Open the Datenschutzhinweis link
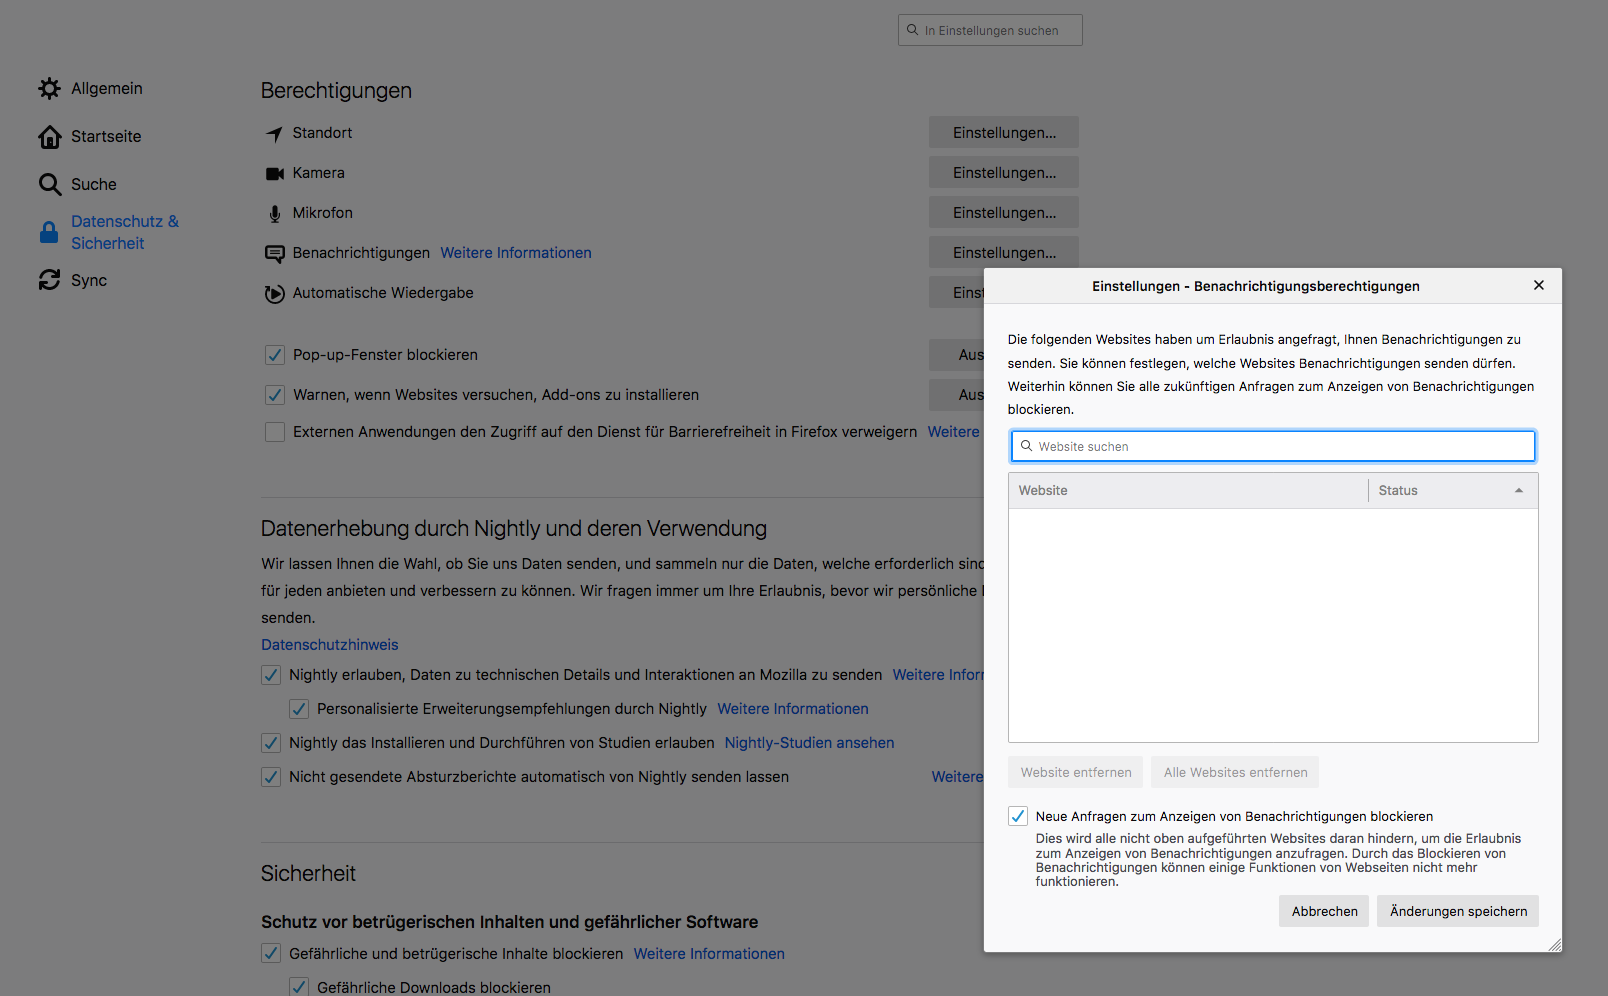 pyautogui.click(x=330, y=645)
